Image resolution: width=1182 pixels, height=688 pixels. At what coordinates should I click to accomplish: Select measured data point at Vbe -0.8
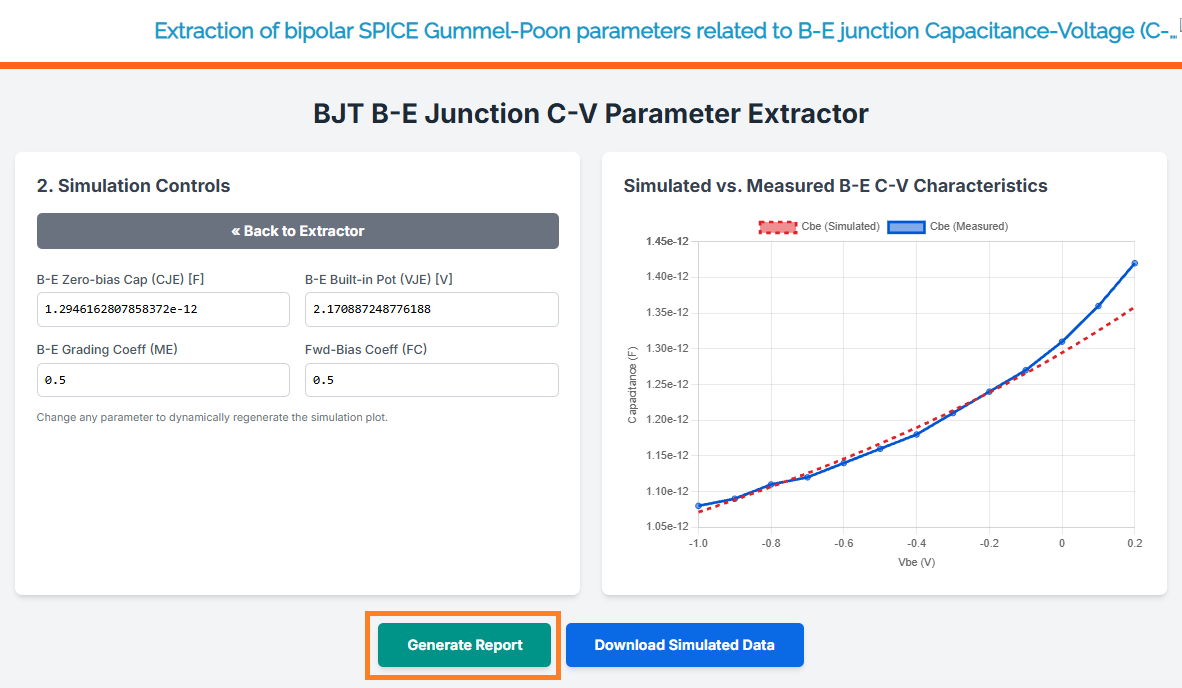pyautogui.click(x=771, y=485)
